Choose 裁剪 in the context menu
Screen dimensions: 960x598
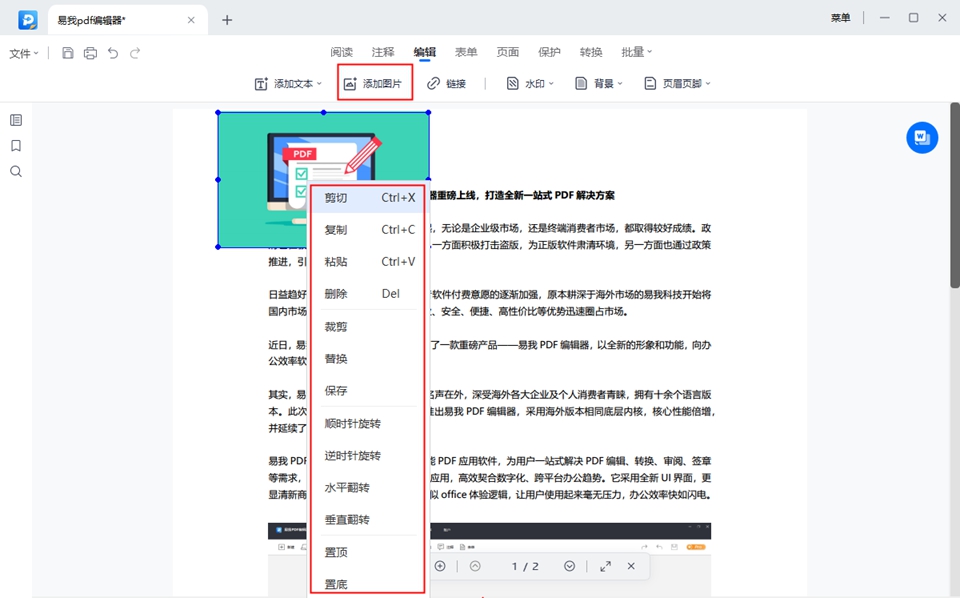click(367, 327)
